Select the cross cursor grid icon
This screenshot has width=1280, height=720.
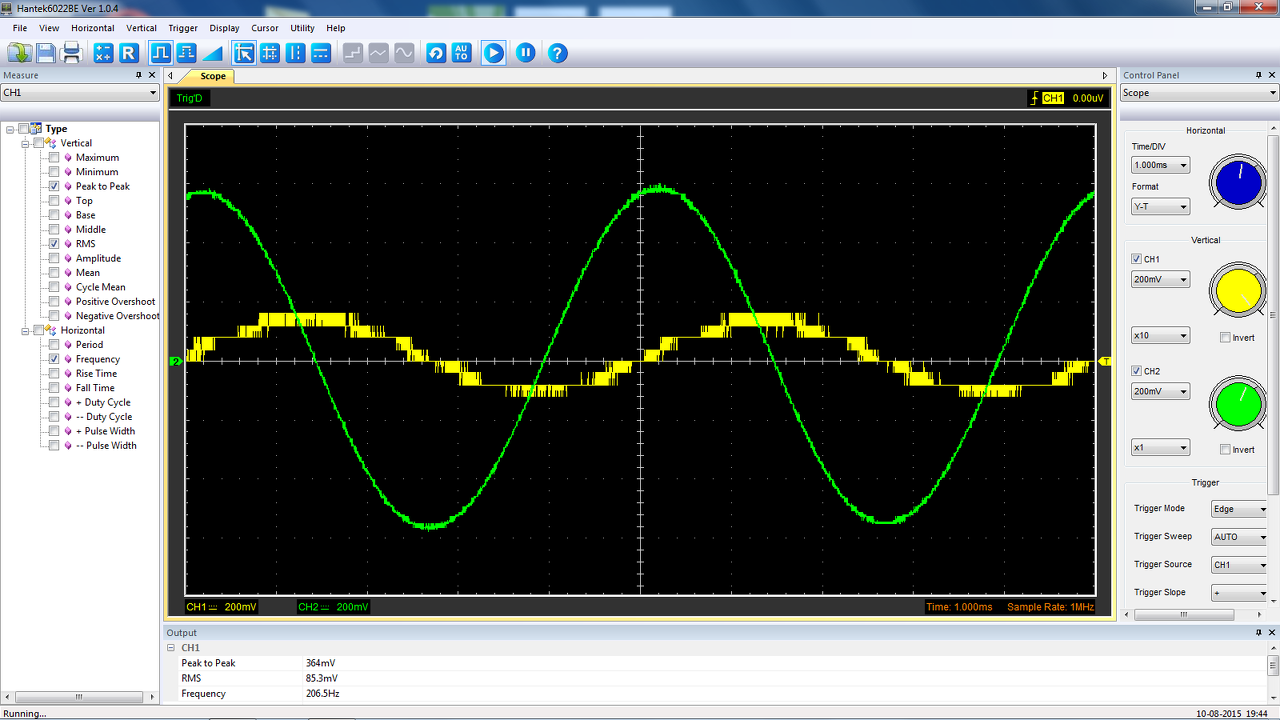tap(270, 53)
